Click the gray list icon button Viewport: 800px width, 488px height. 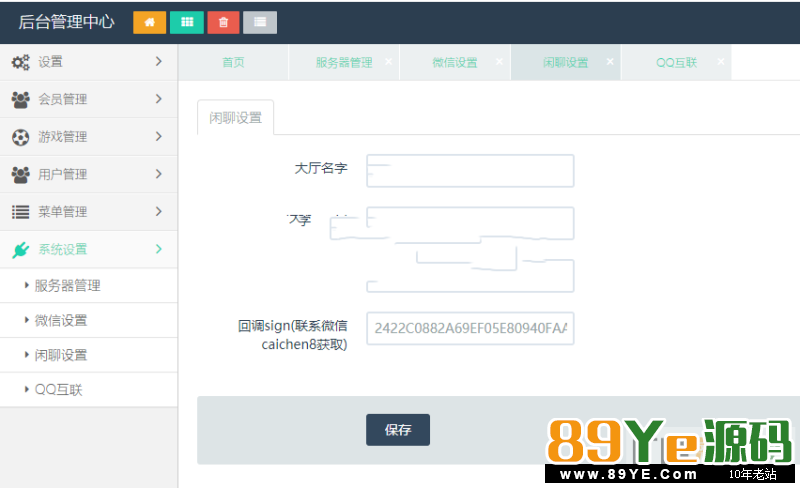(x=260, y=22)
